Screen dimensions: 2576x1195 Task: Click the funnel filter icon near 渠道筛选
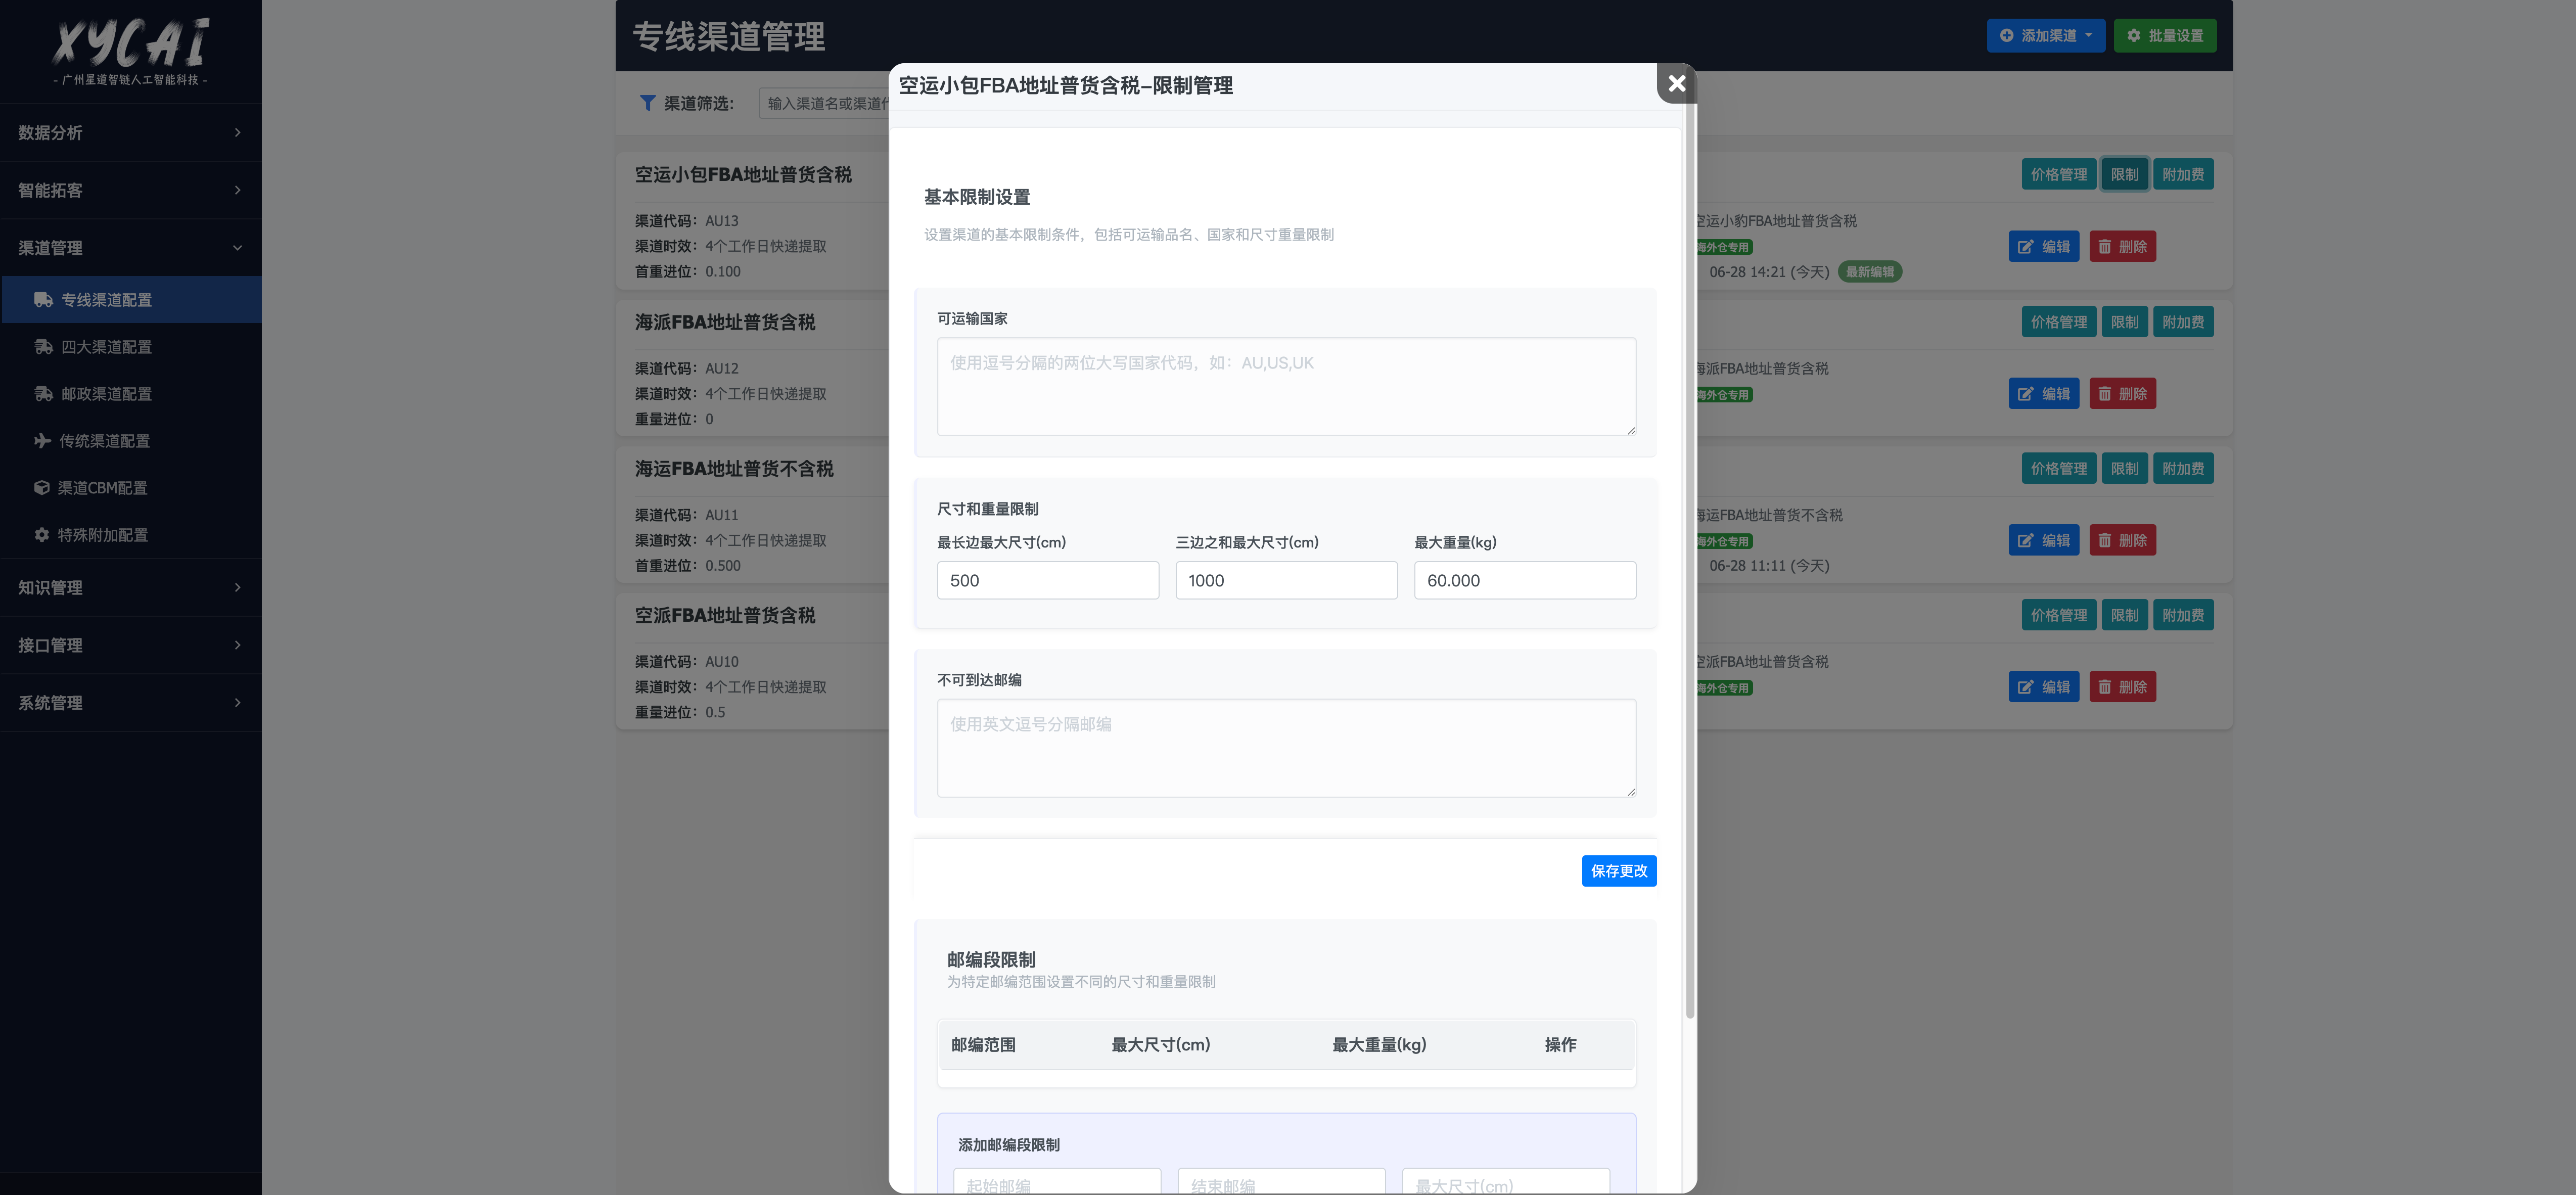click(x=647, y=103)
